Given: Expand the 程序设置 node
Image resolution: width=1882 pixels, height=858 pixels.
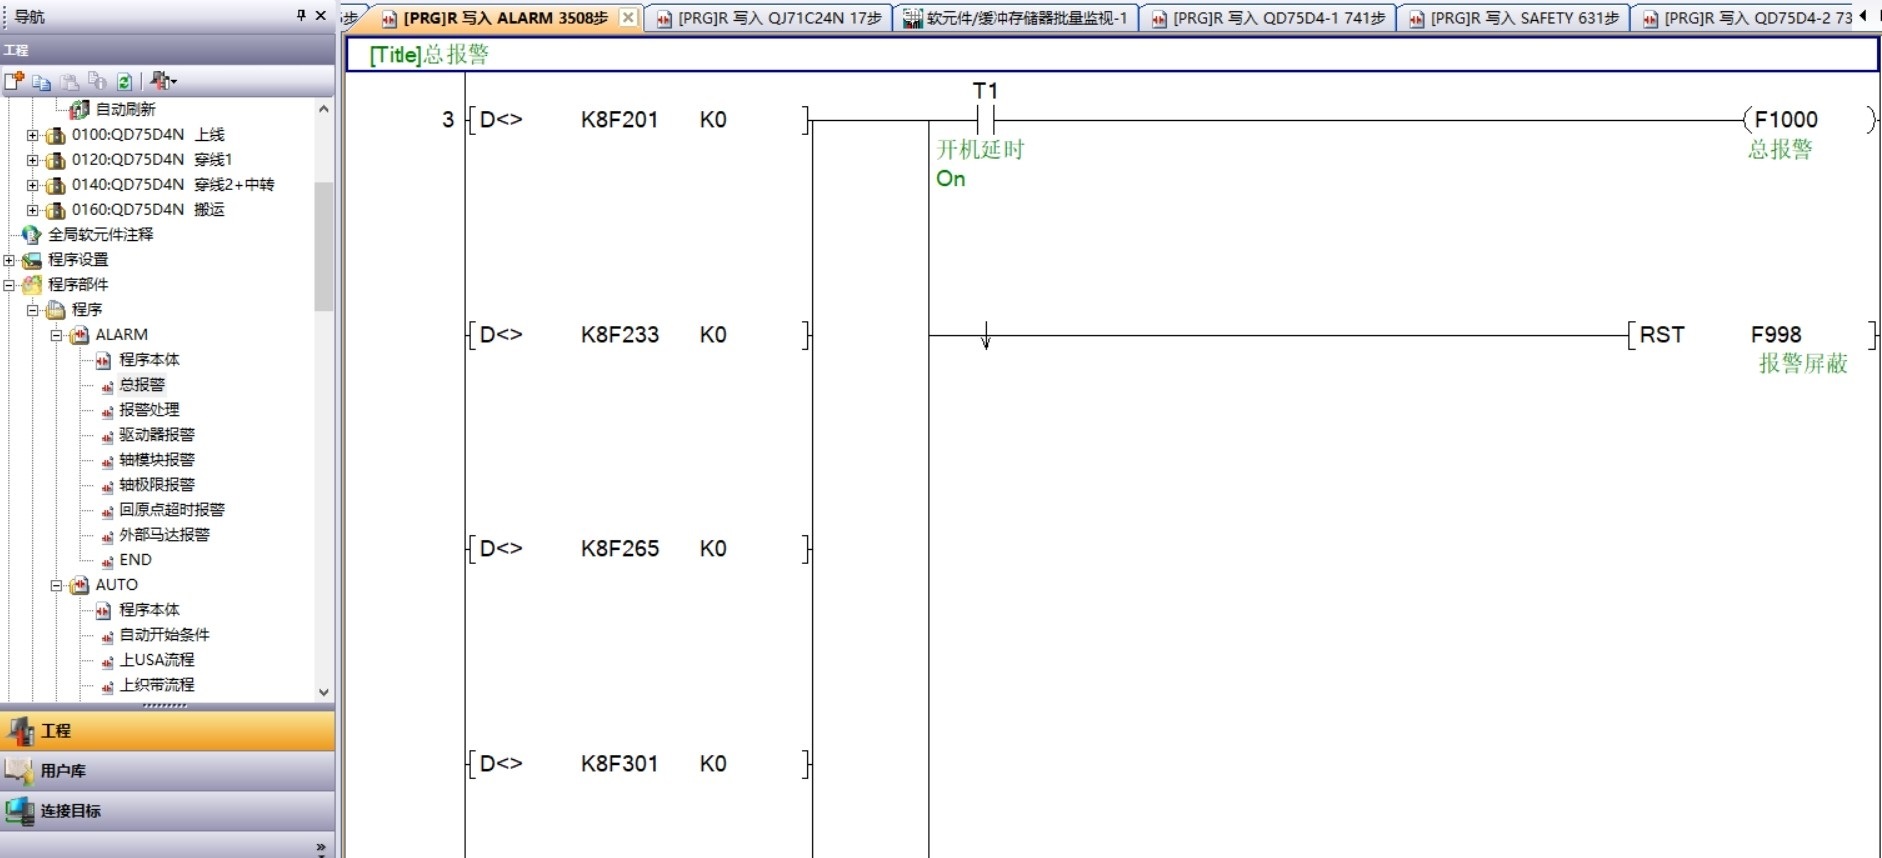Looking at the screenshot, I should coord(9,260).
